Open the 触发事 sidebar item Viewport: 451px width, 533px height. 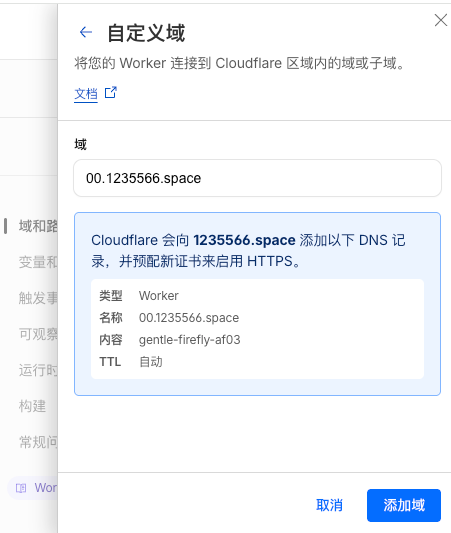point(38,298)
